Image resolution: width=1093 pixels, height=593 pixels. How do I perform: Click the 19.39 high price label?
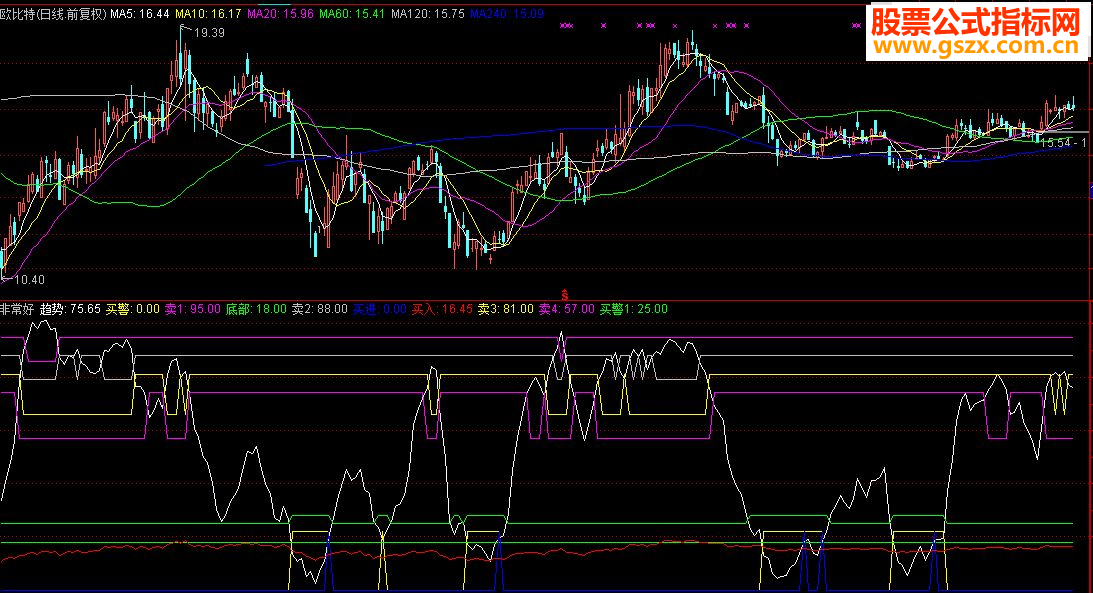[x=209, y=33]
